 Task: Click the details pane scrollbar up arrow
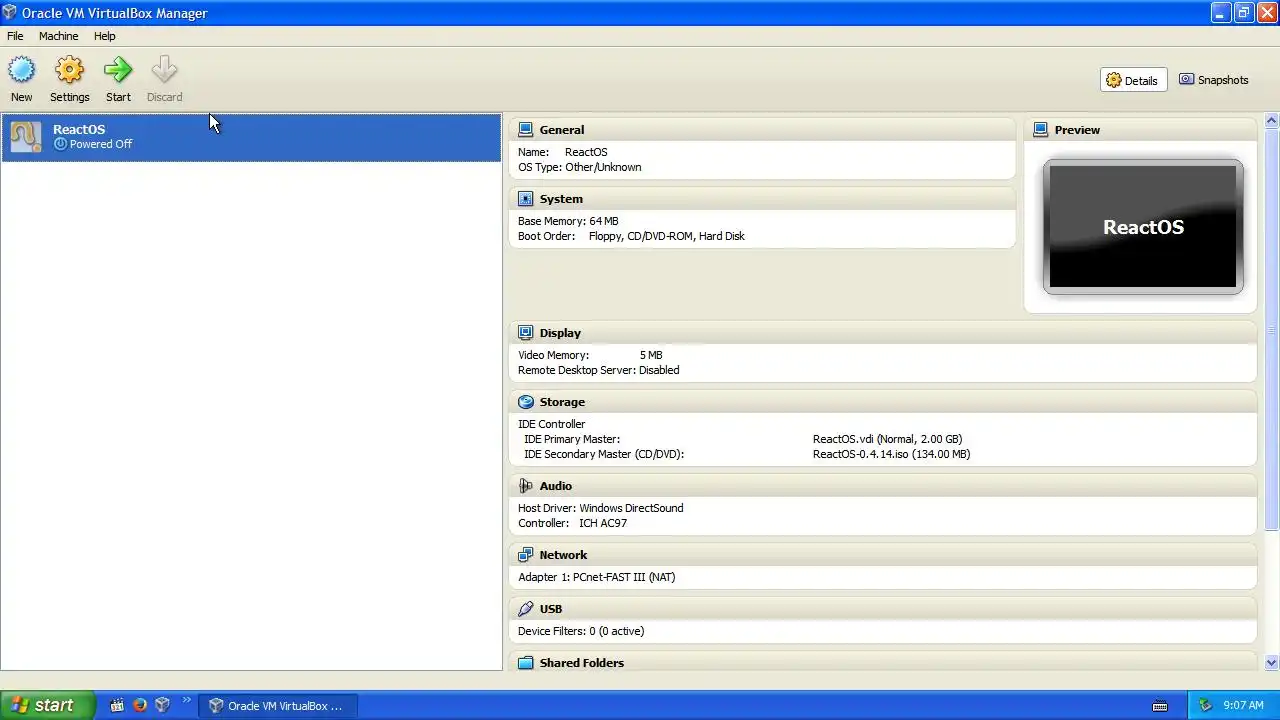point(1272,121)
